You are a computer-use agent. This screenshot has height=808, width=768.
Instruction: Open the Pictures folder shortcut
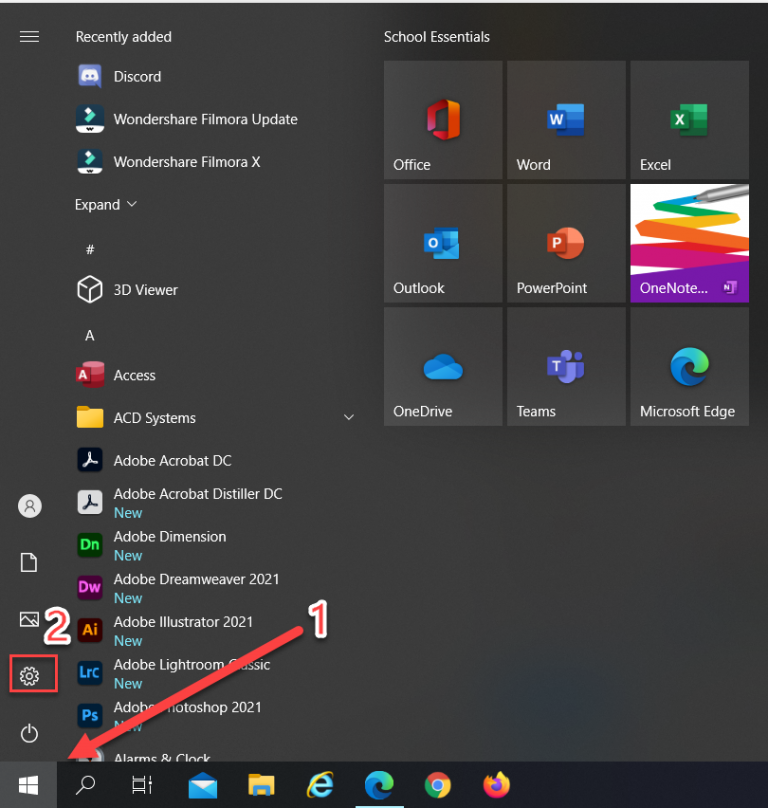[29, 619]
